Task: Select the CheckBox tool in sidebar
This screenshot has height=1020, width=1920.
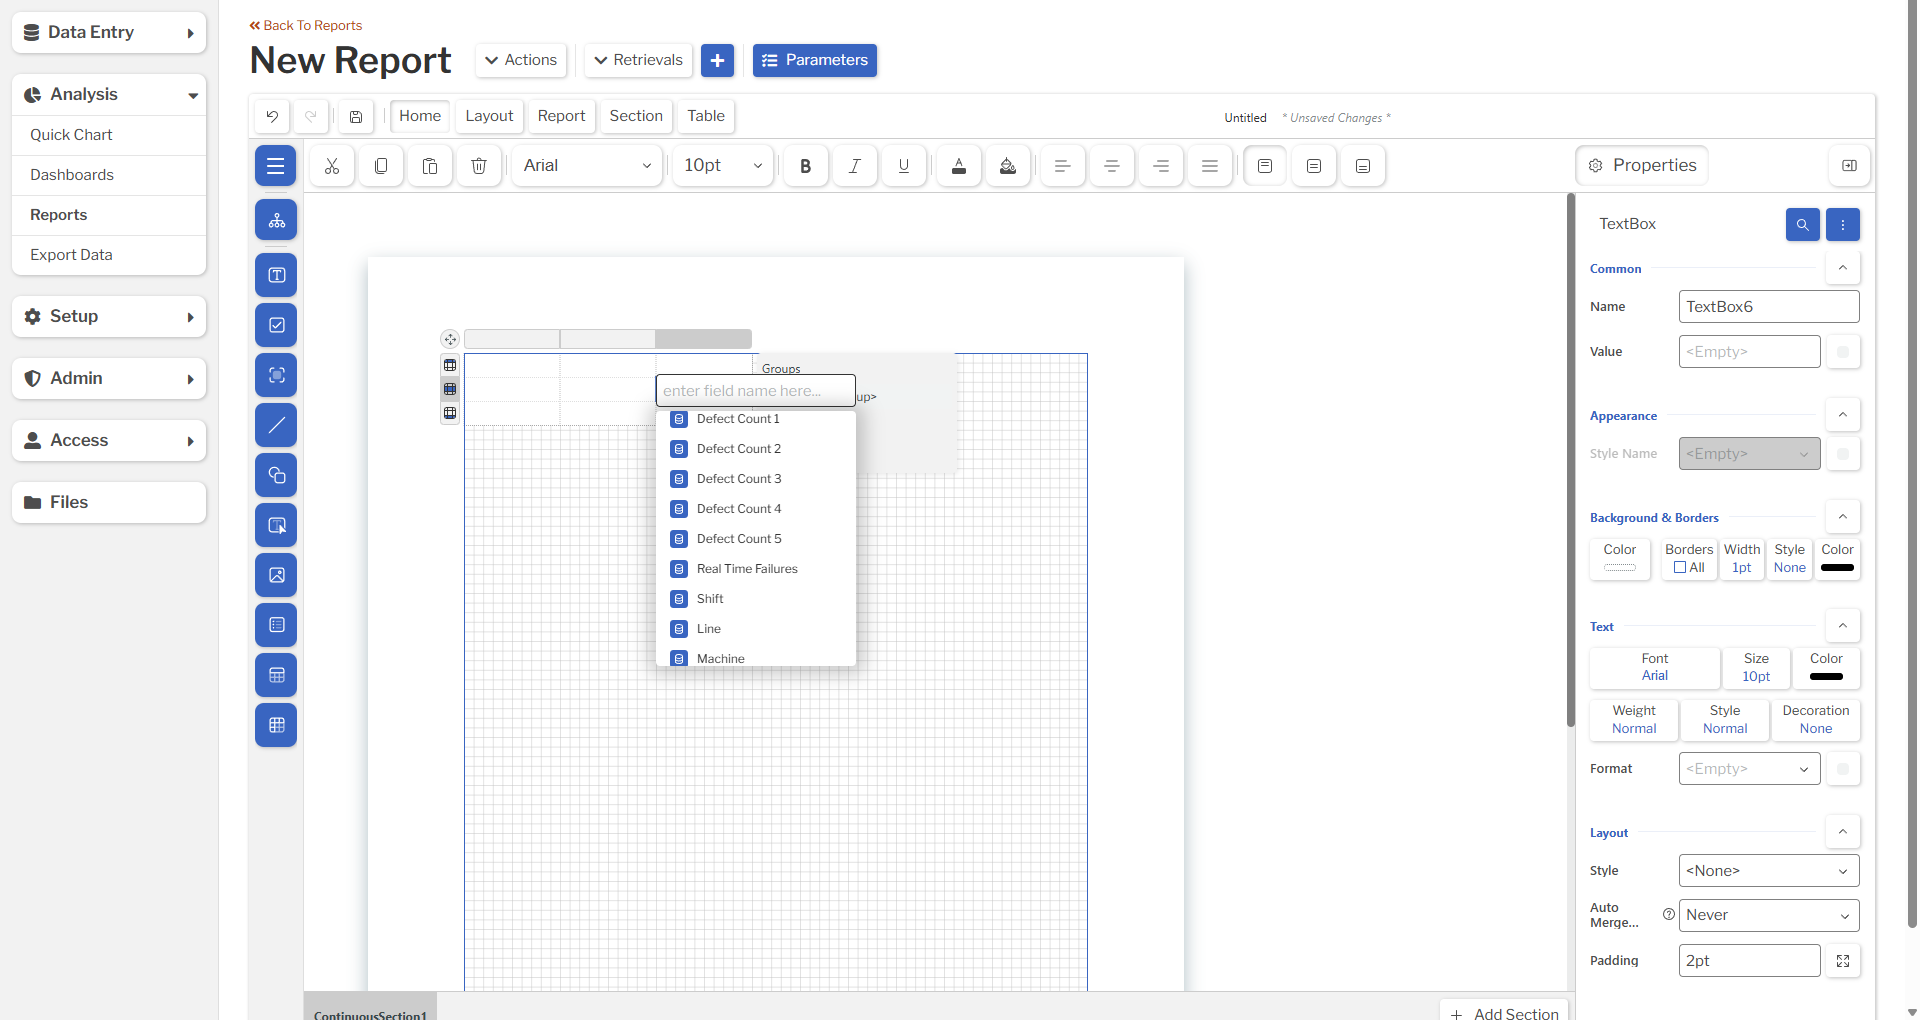Action: click(x=276, y=325)
